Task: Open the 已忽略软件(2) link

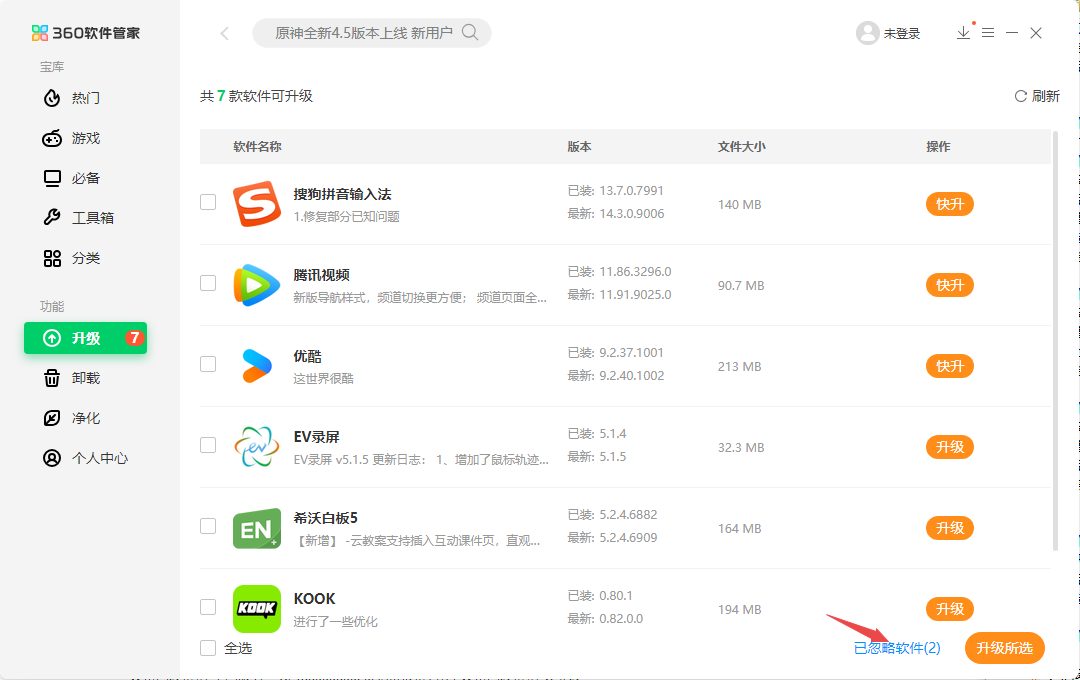Action: 897,648
